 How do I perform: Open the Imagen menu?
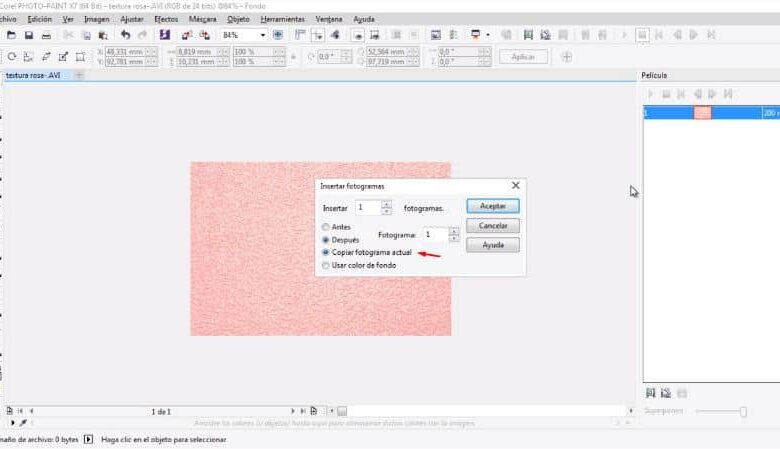(97, 19)
